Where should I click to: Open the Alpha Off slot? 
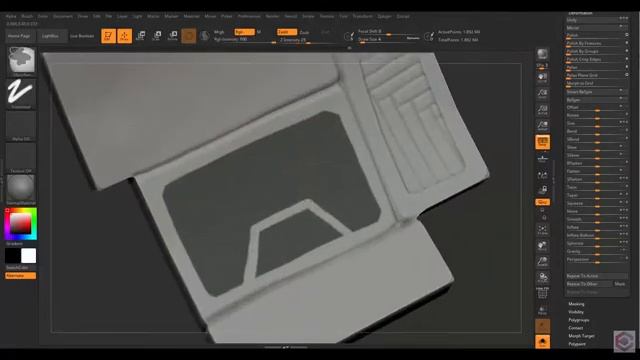pyautogui.click(x=21, y=126)
